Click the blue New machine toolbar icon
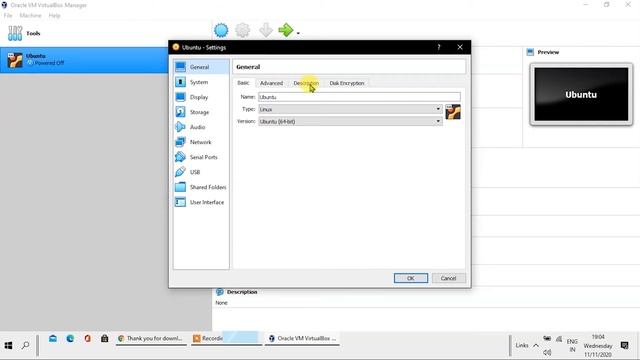Viewport: 640px width, 360px height. pyautogui.click(x=221, y=30)
